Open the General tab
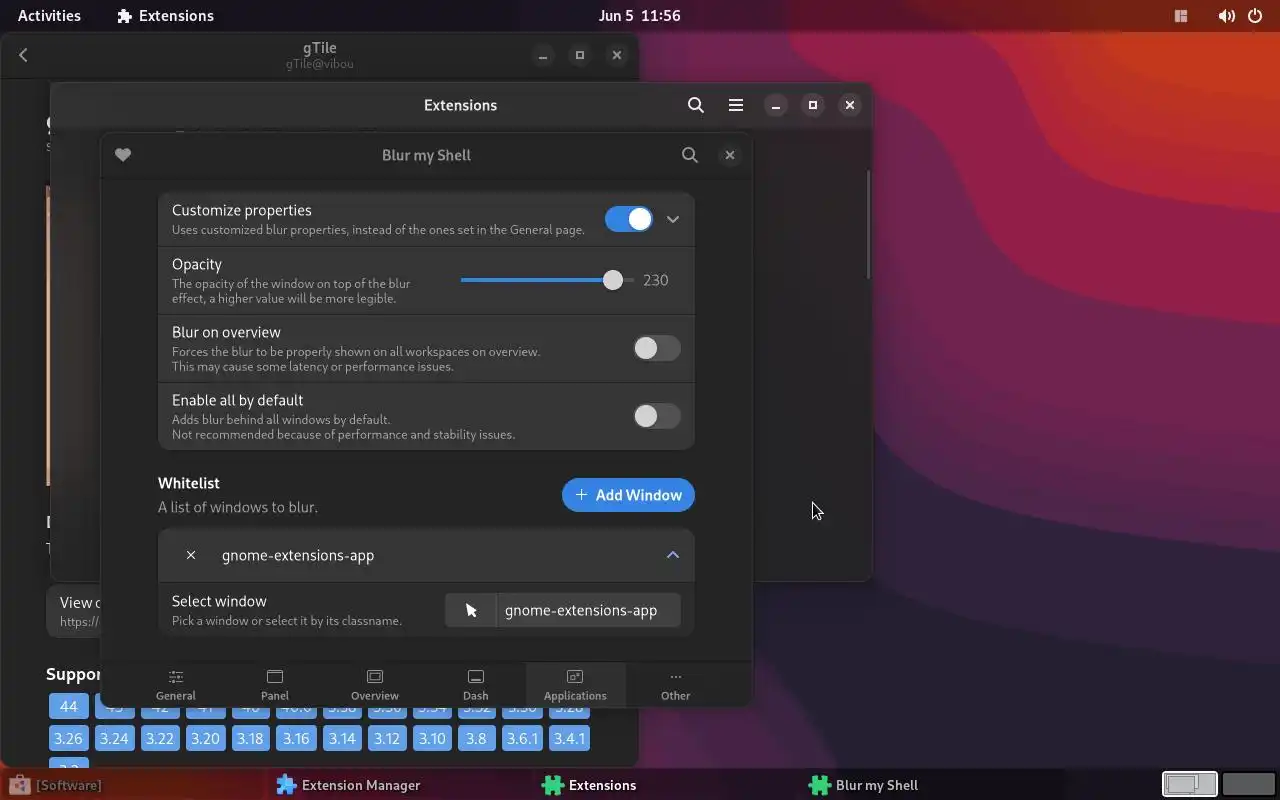The height and width of the screenshot is (800, 1280). (x=176, y=685)
